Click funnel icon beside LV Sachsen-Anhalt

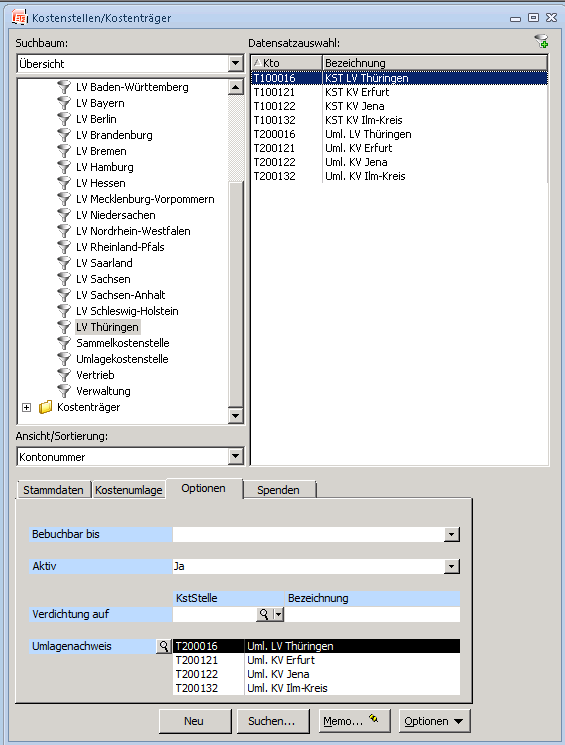(64, 295)
